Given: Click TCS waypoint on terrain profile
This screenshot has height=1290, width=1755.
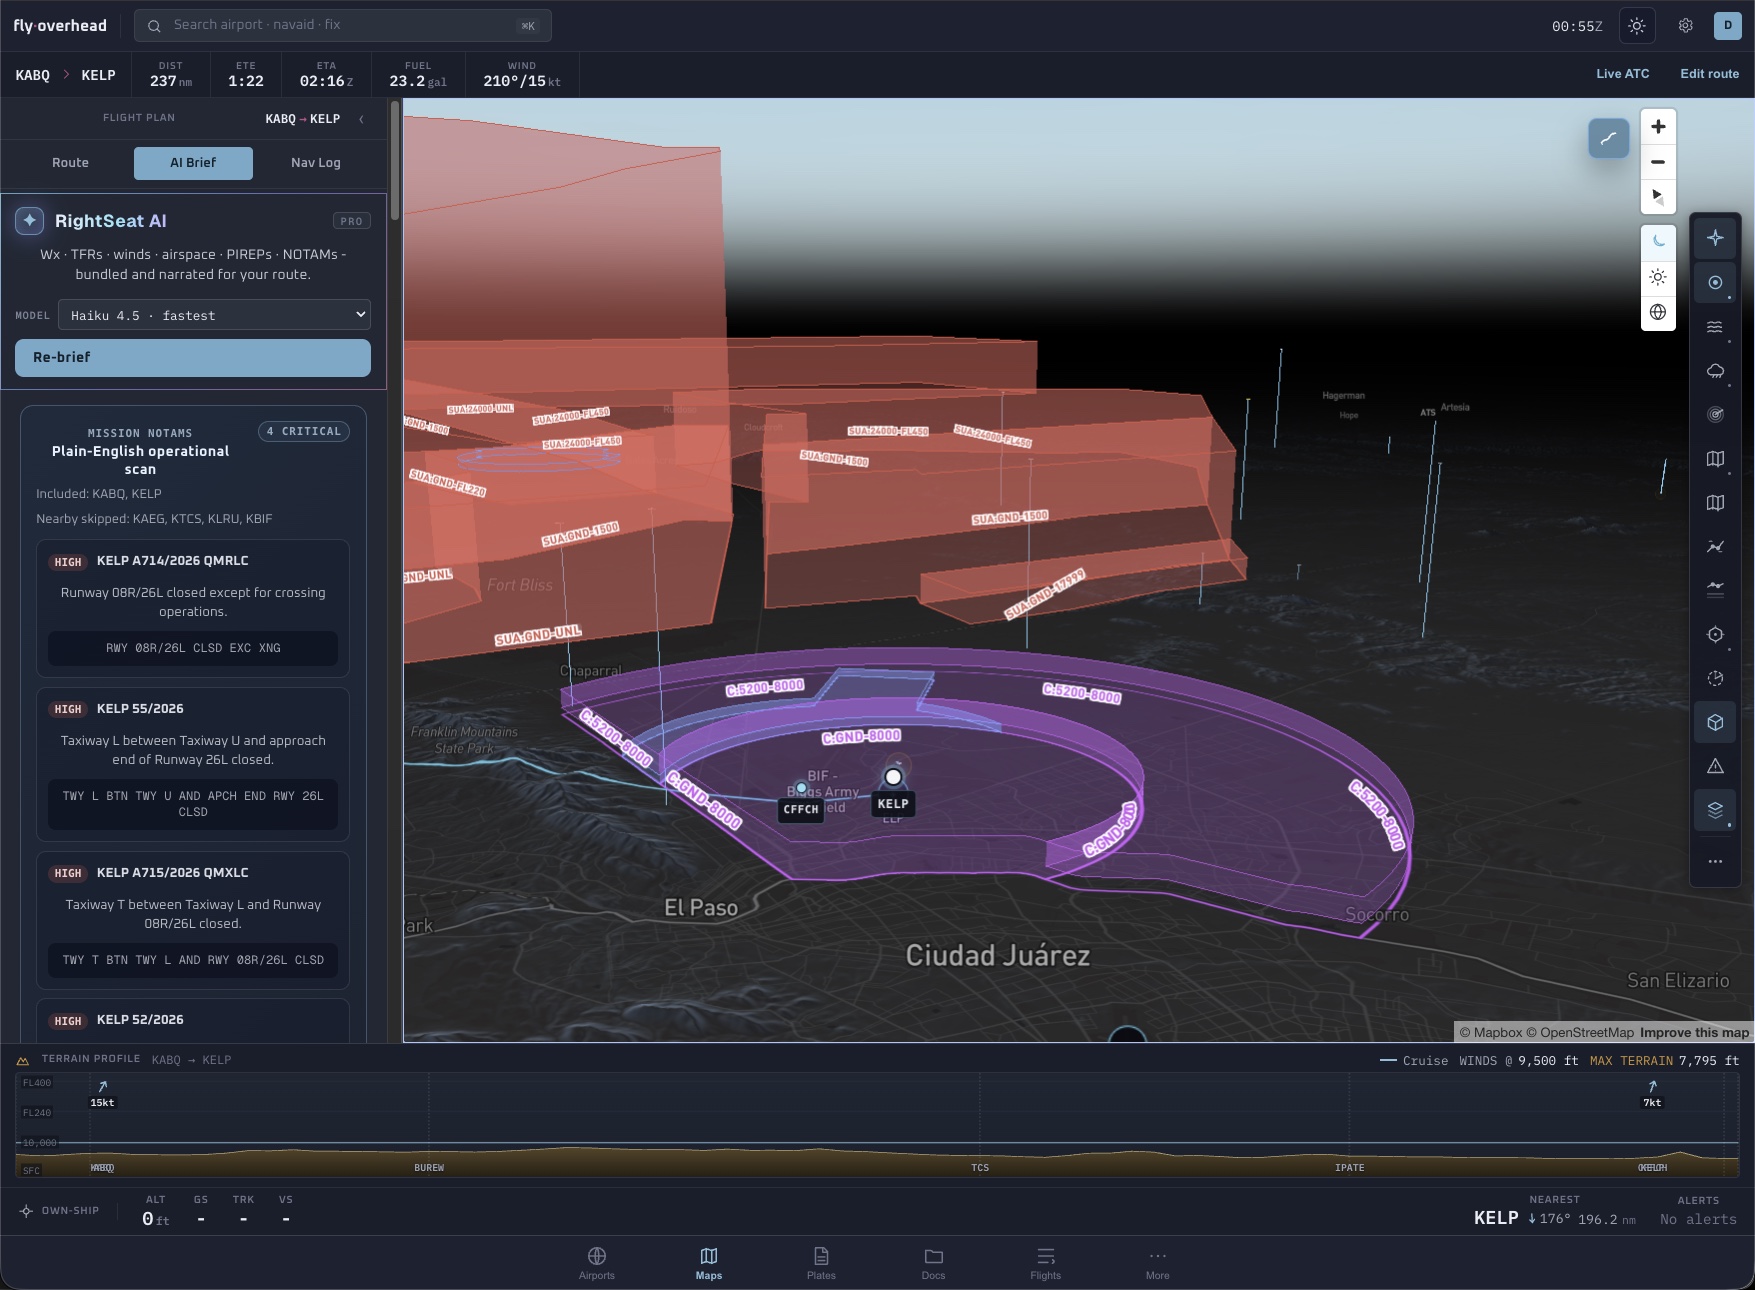Looking at the screenshot, I should pos(980,1168).
